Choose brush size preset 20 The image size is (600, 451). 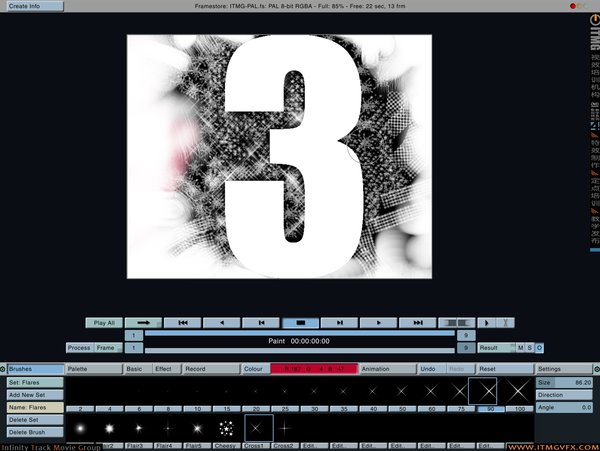point(256,409)
